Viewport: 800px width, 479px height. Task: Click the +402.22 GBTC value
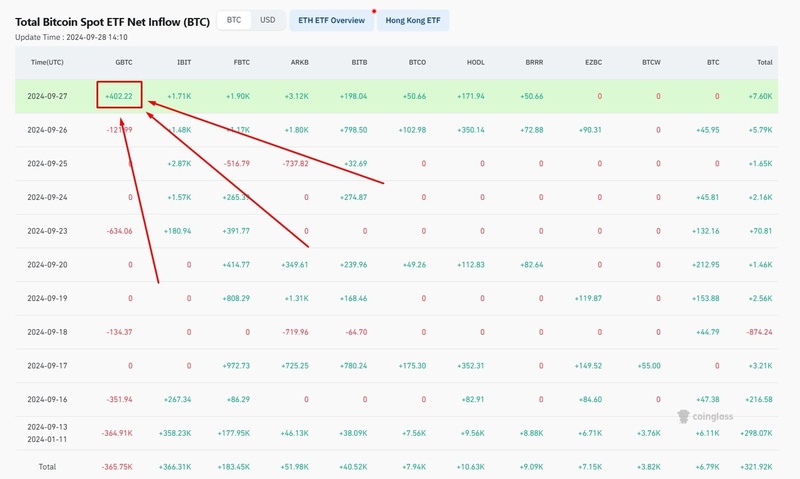(119, 96)
